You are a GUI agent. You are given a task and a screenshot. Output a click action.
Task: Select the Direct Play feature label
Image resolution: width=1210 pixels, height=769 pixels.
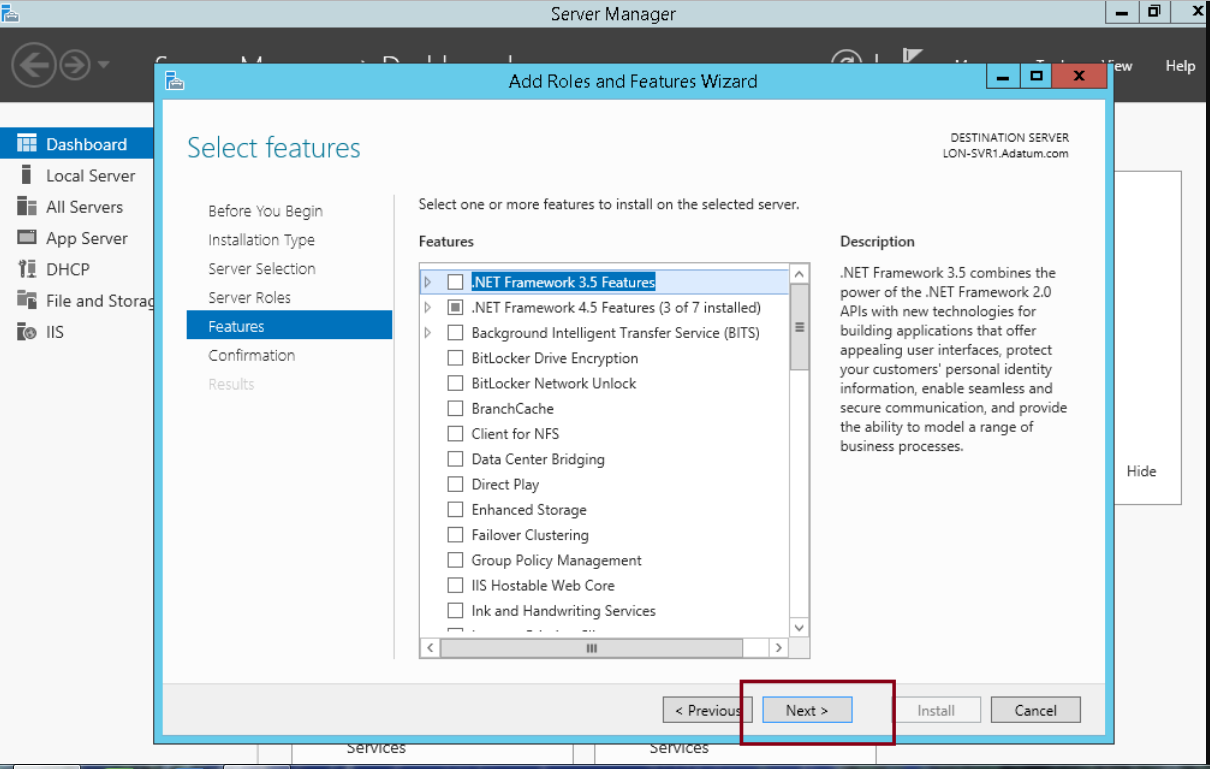(x=505, y=485)
